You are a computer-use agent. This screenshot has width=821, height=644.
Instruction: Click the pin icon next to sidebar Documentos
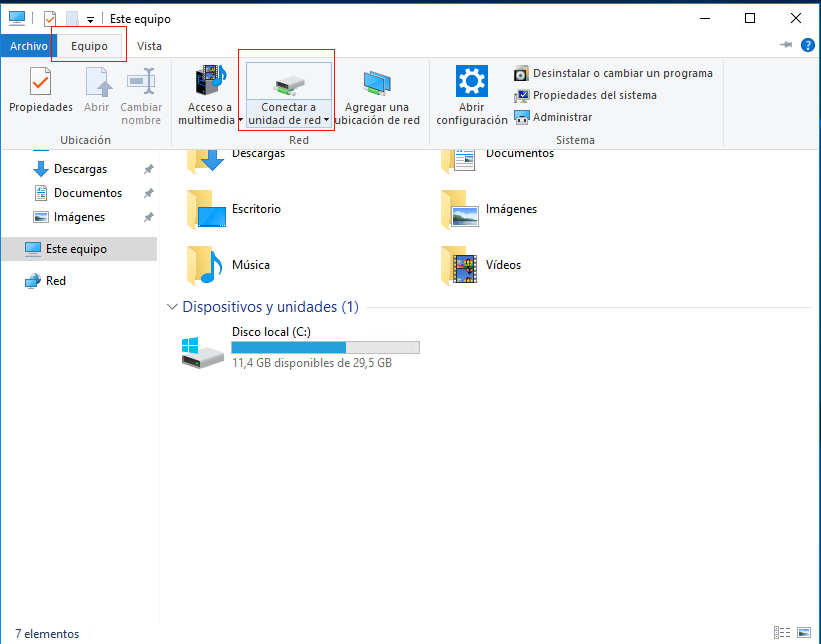tap(149, 193)
